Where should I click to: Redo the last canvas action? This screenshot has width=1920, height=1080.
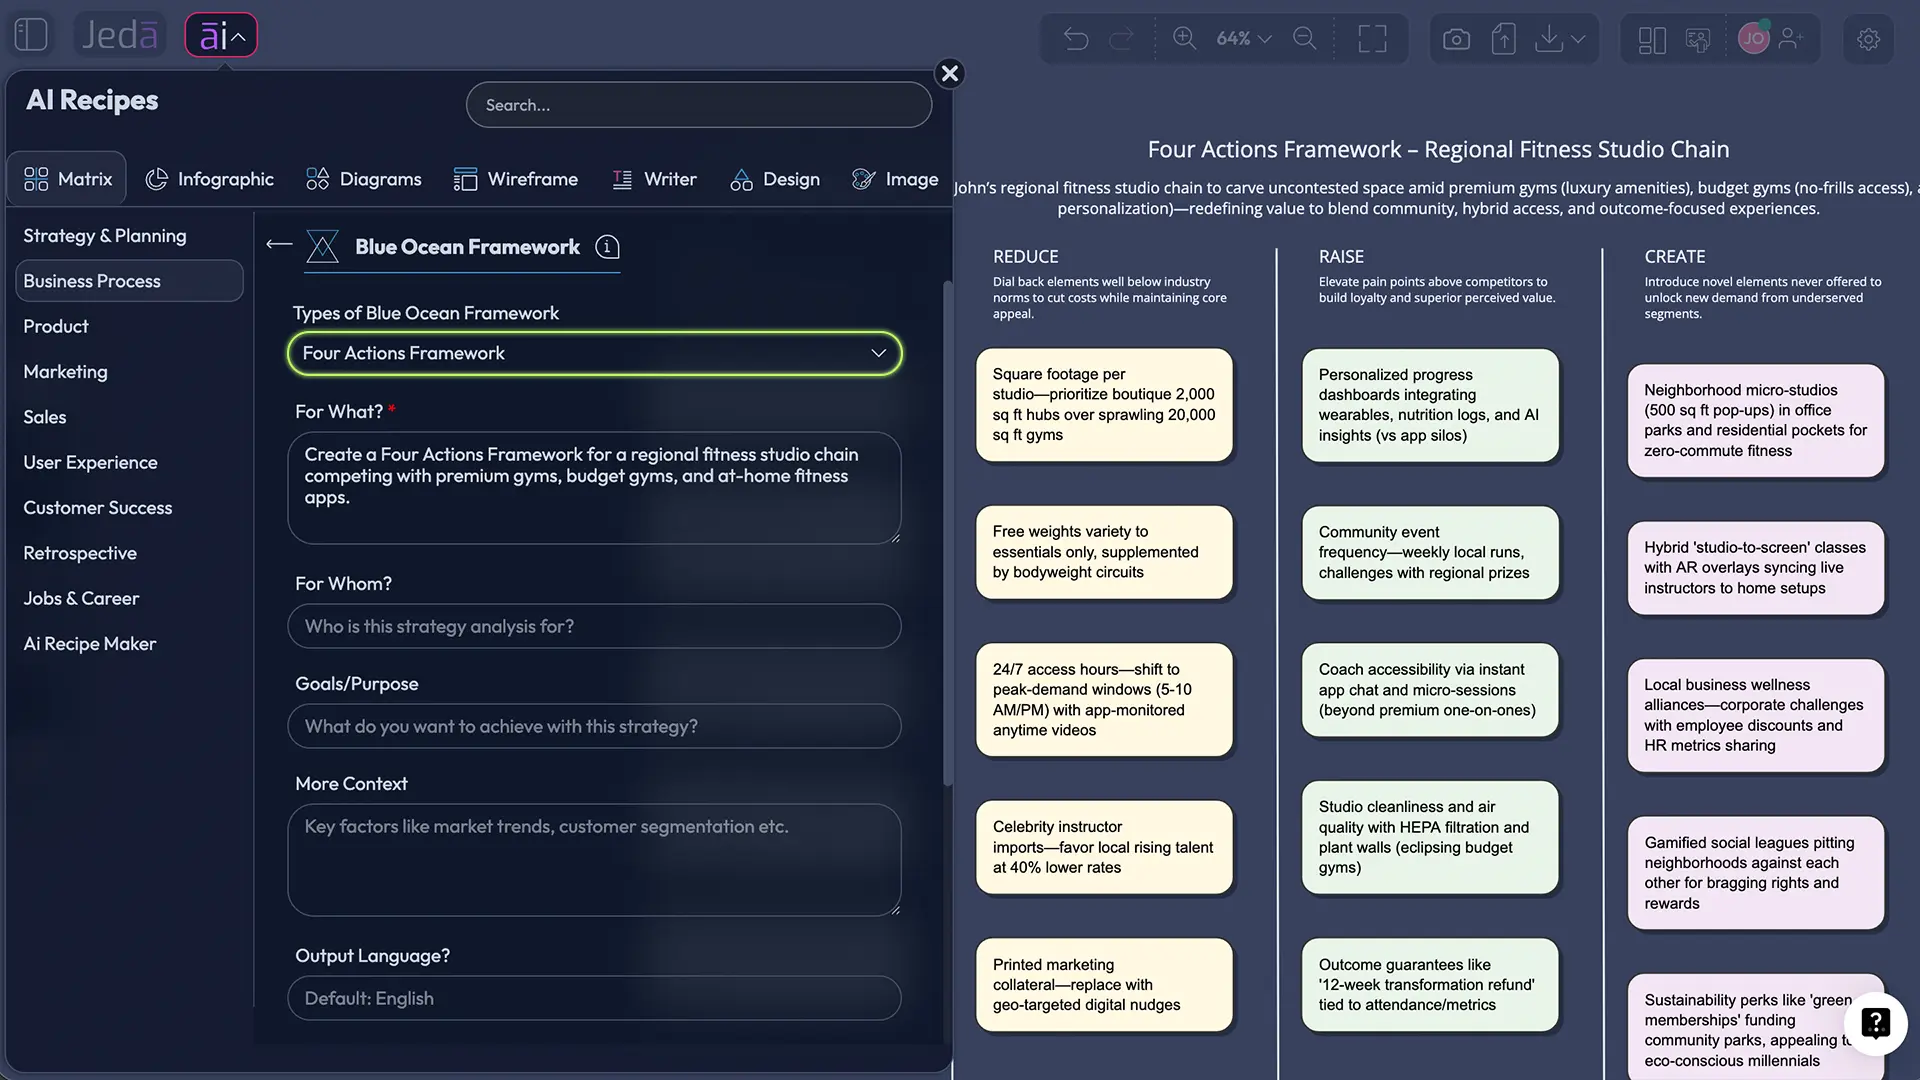click(1122, 39)
